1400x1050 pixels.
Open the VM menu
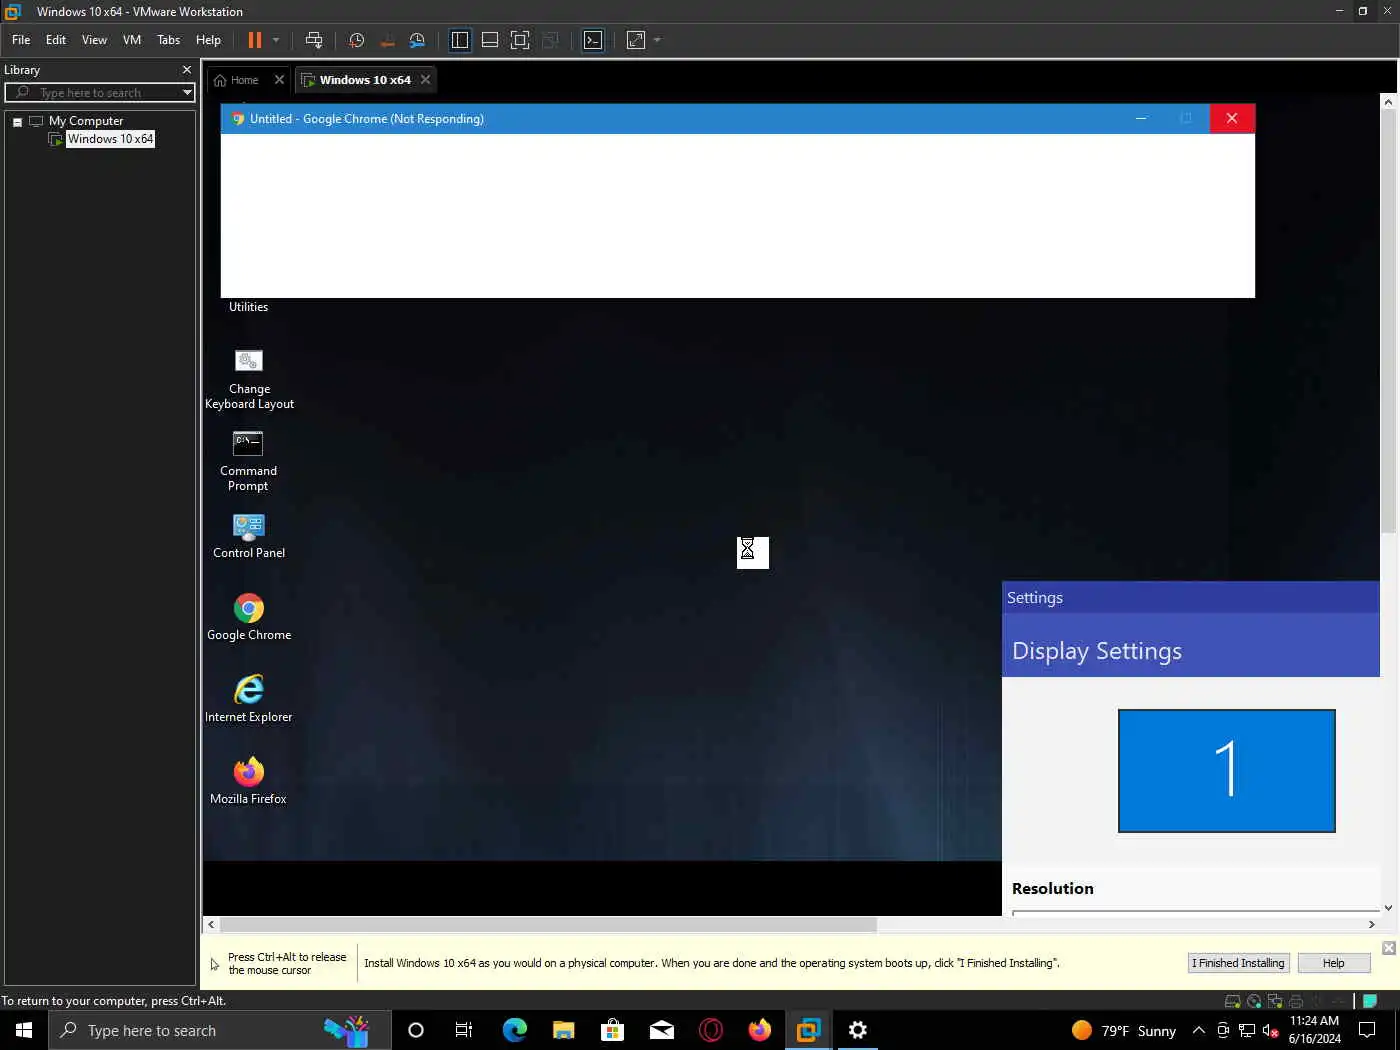(x=132, y=40)
